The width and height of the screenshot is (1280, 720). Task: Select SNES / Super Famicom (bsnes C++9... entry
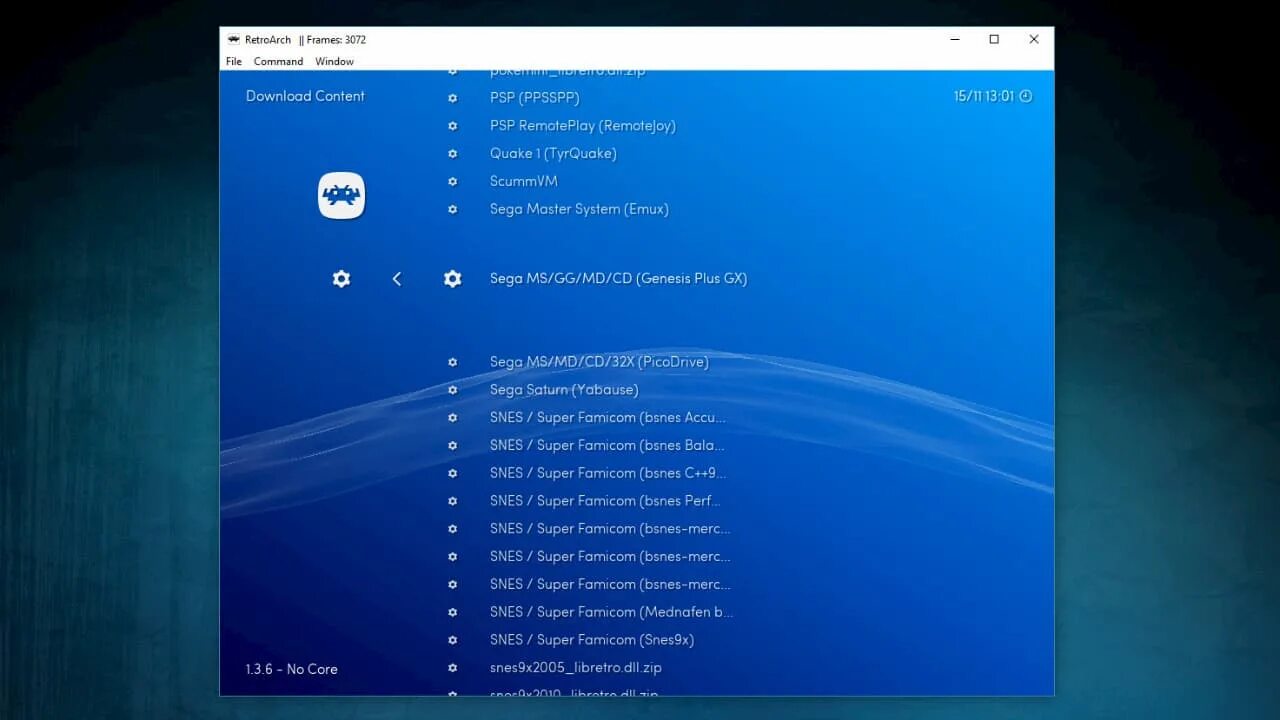coord(608,473)
